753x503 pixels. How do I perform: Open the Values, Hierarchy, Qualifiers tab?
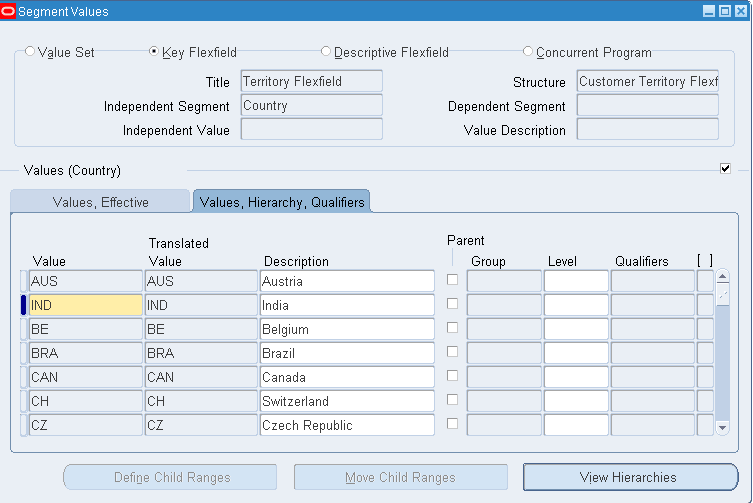tap(281, 202)
